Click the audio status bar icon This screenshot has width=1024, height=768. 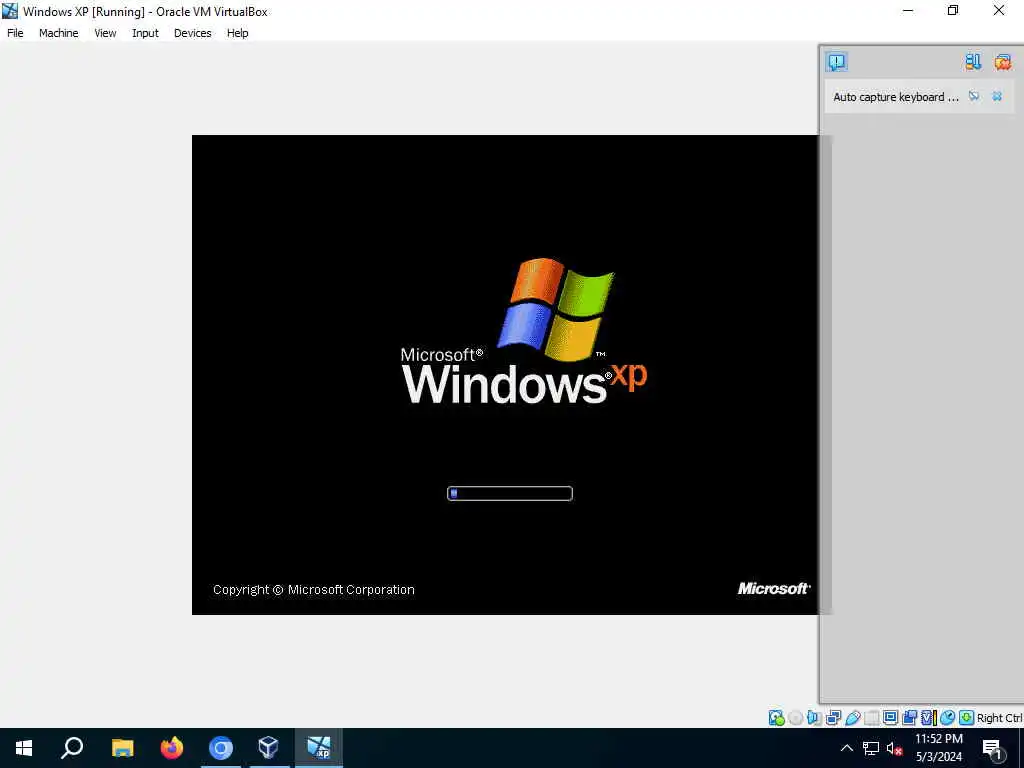[814, 718]
